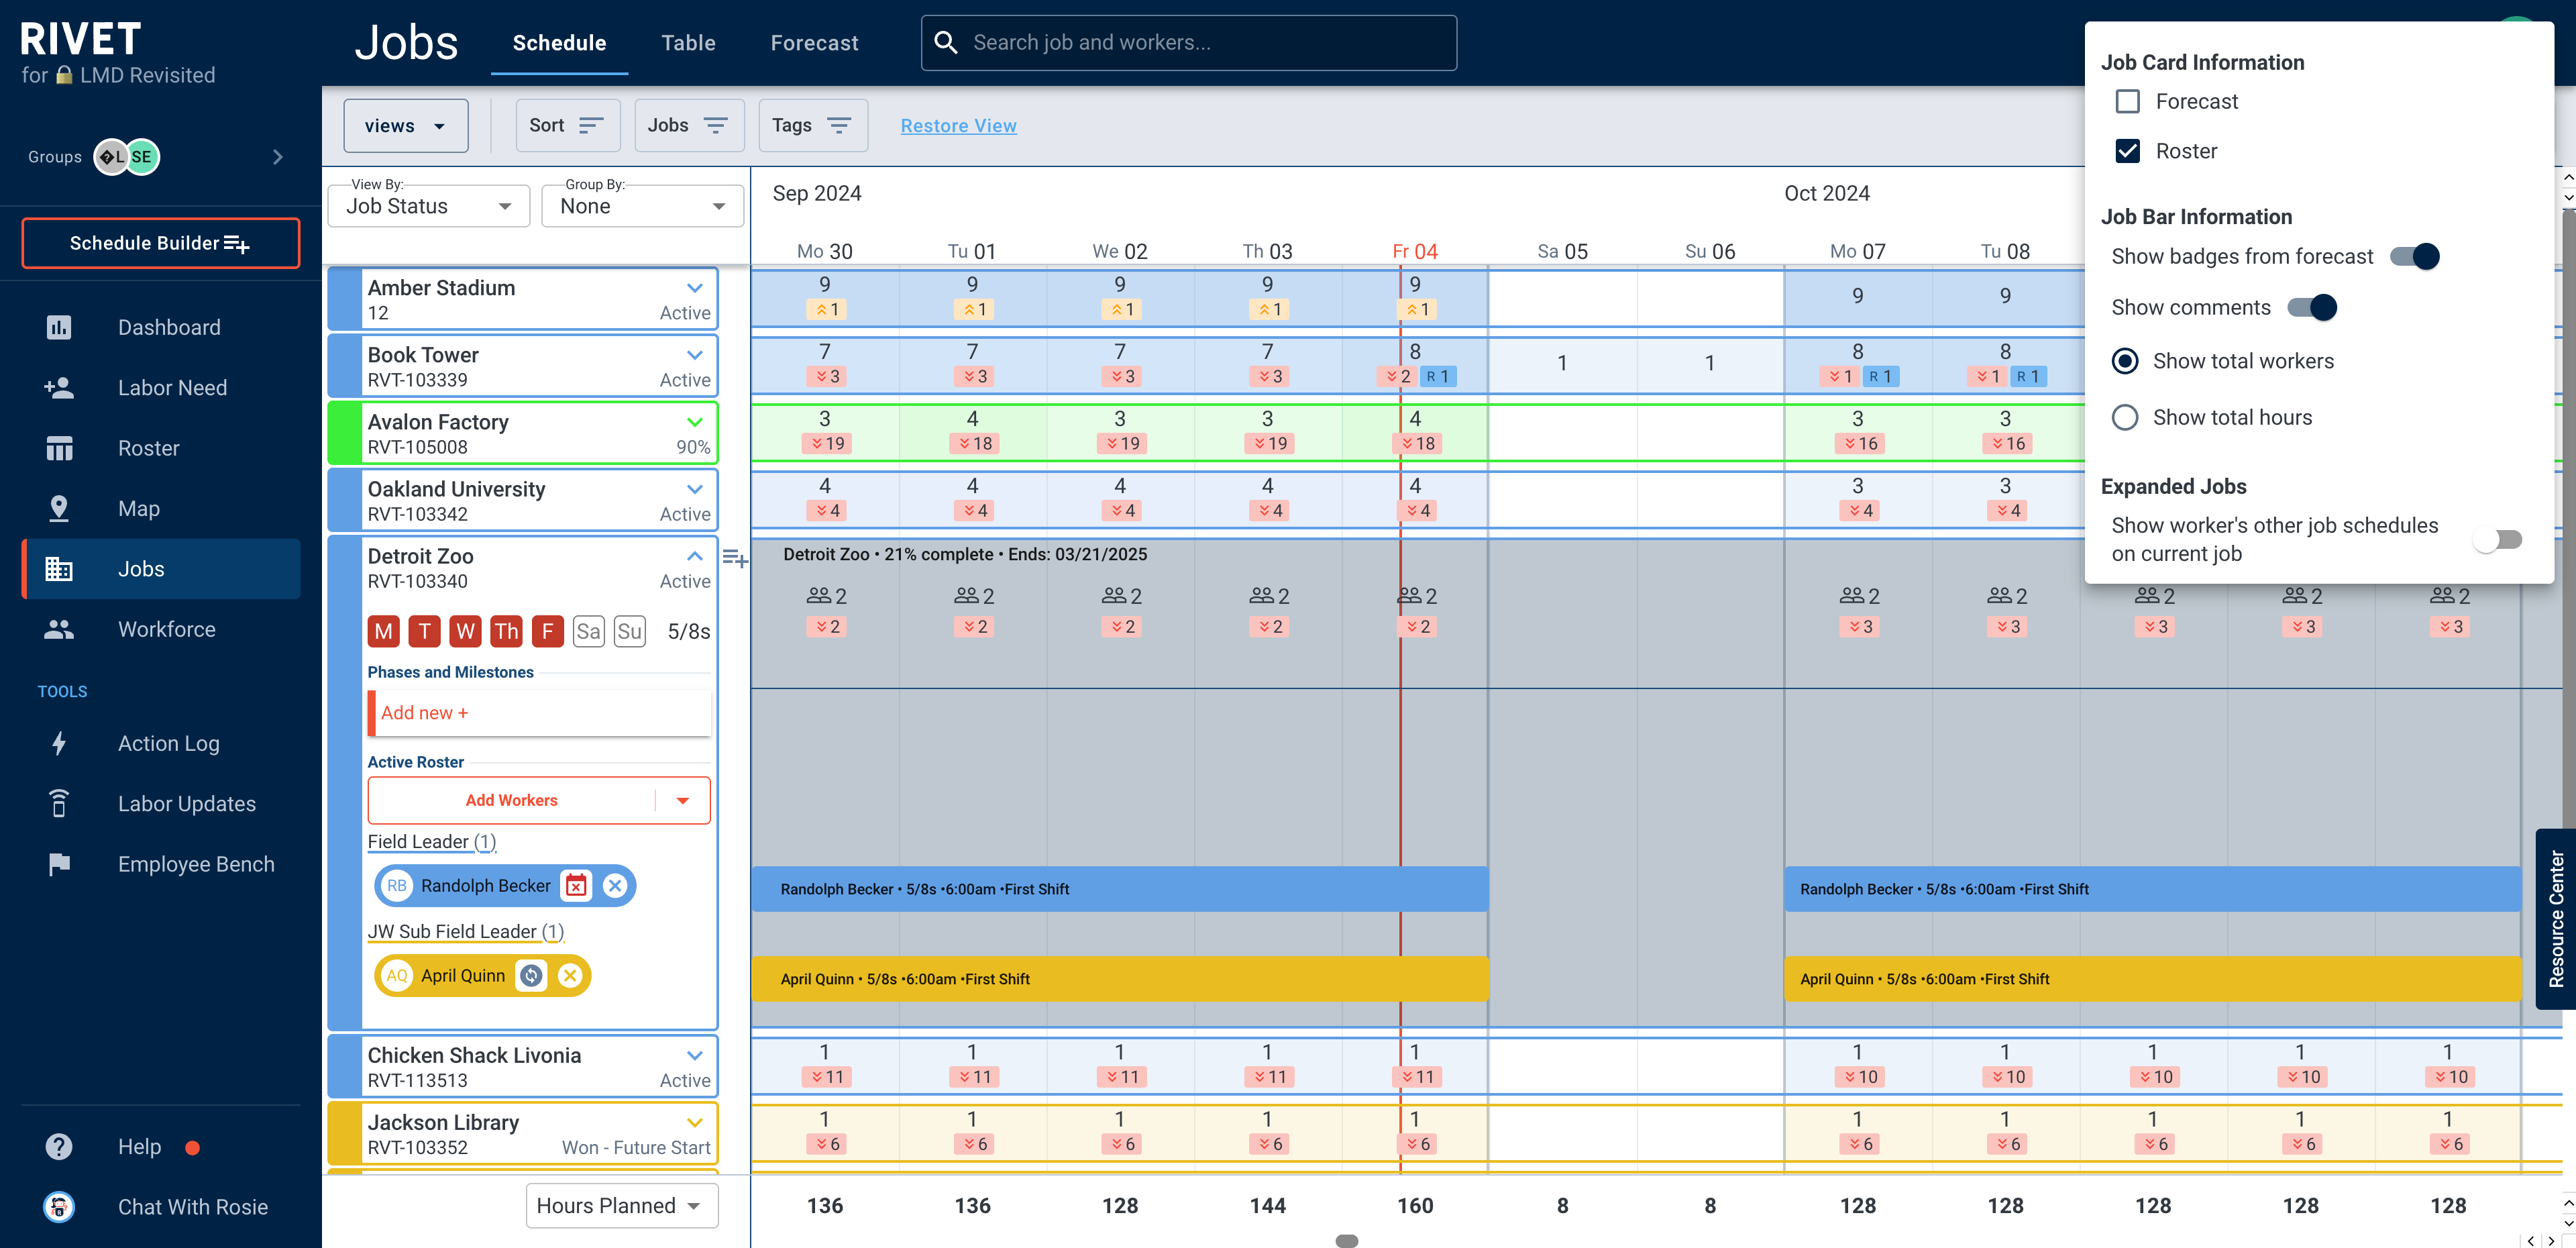Screen dimensions: 2576x1248
Task: Click the Roster table icon
Action: point(59,448)
